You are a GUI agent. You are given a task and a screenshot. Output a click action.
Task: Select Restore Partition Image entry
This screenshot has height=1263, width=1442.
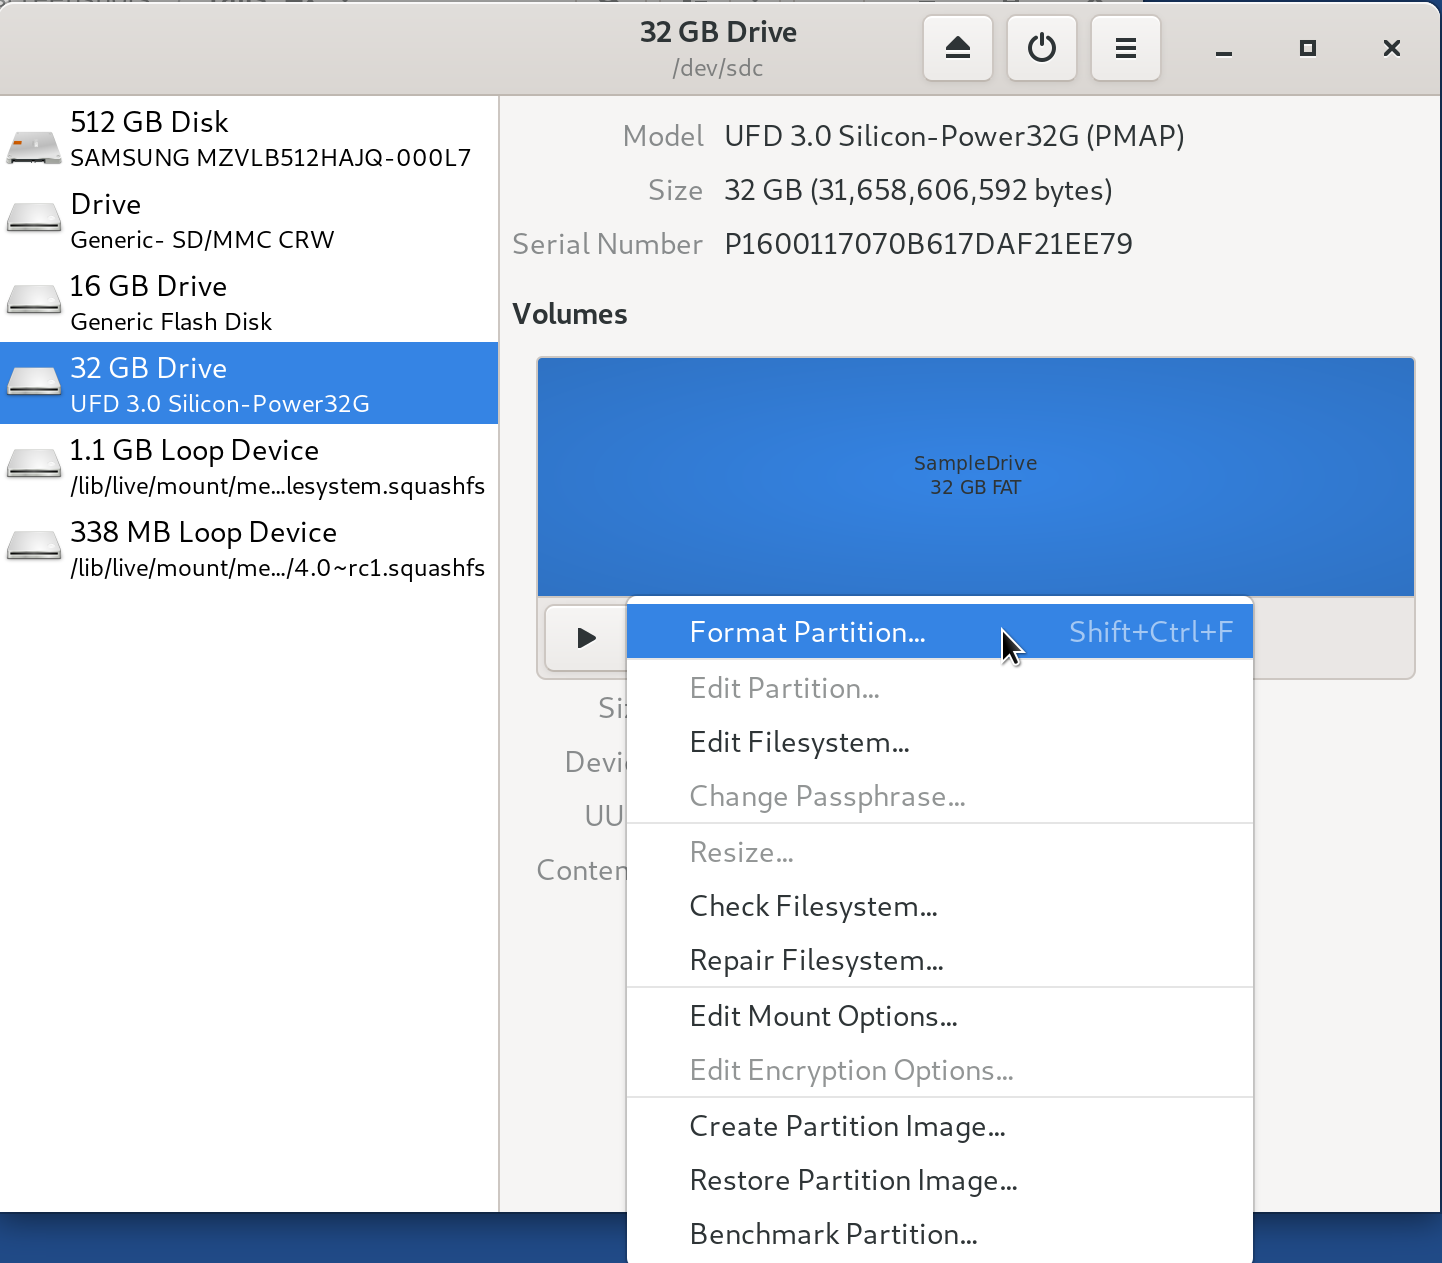pos(853,1180)
